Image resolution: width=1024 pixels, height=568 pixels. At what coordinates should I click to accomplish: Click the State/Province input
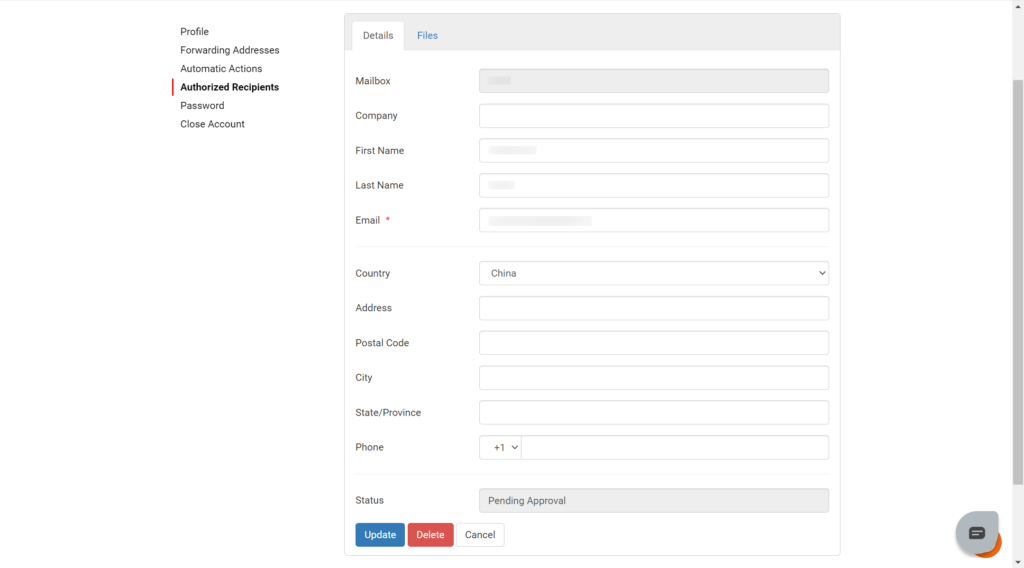pos(653,413)
